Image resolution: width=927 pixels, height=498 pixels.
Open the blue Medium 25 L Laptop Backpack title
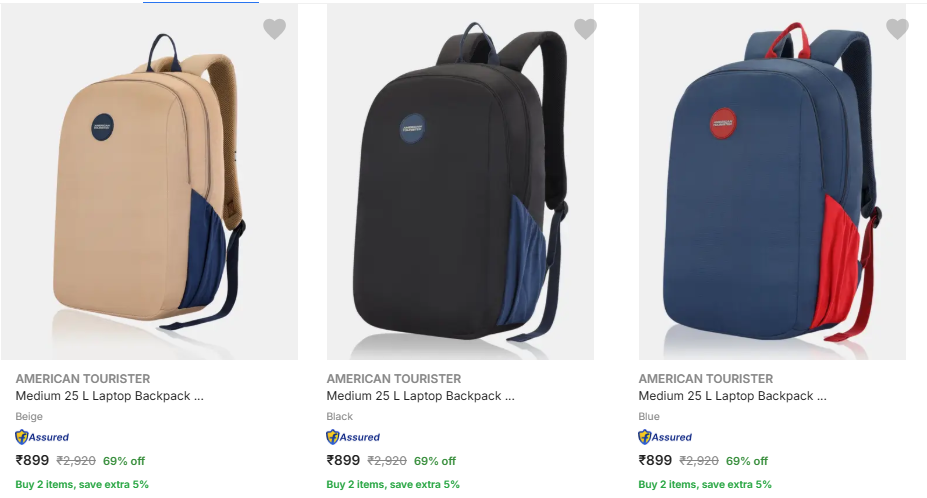coord(733,396)
